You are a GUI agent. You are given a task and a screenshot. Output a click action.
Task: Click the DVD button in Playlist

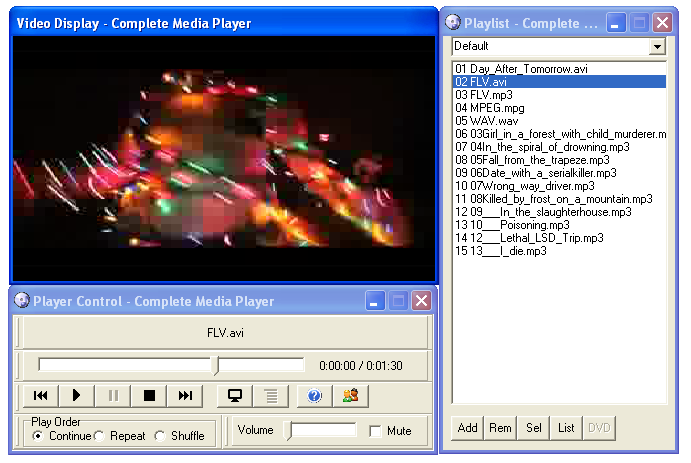(x=599, y=428)
